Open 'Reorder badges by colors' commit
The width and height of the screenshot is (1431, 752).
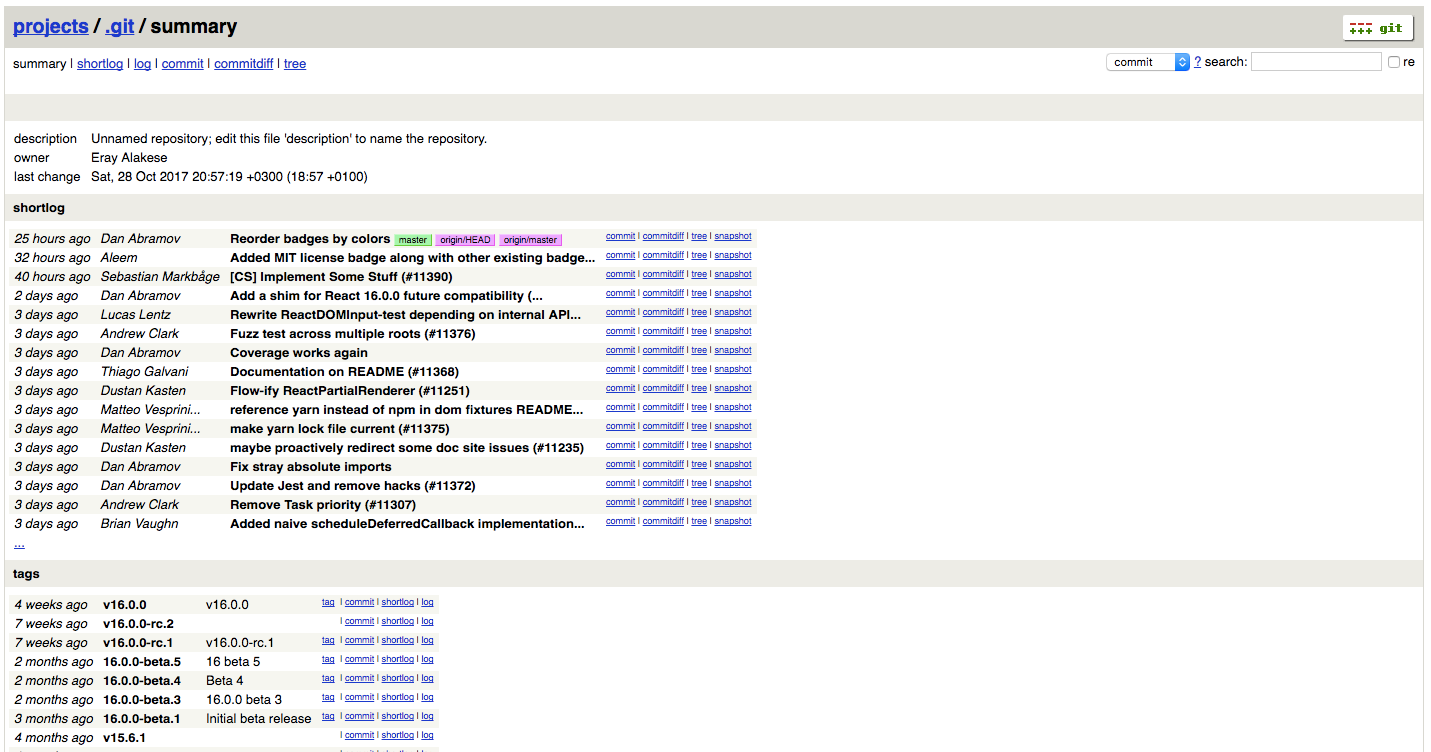pos(310,239)
